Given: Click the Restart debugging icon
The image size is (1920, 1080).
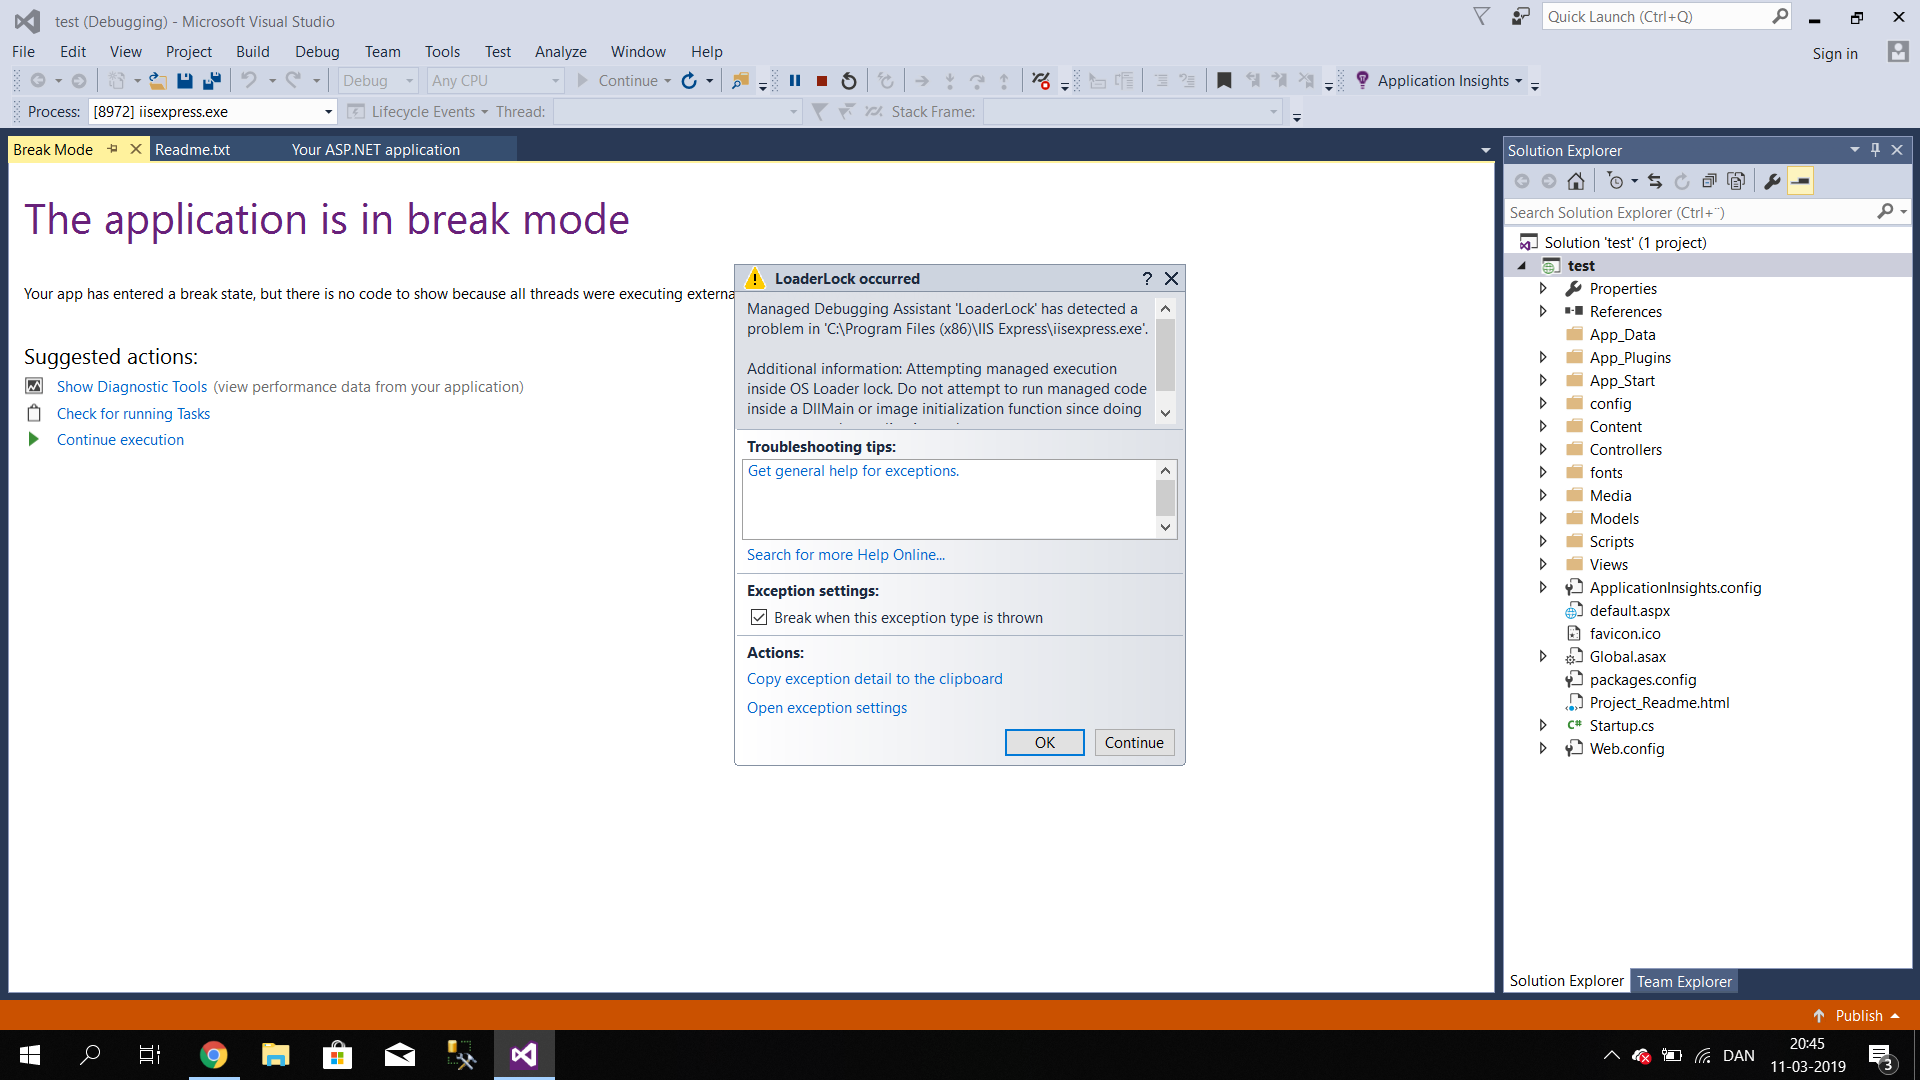Looking at the screenshot, I should 849,81.
